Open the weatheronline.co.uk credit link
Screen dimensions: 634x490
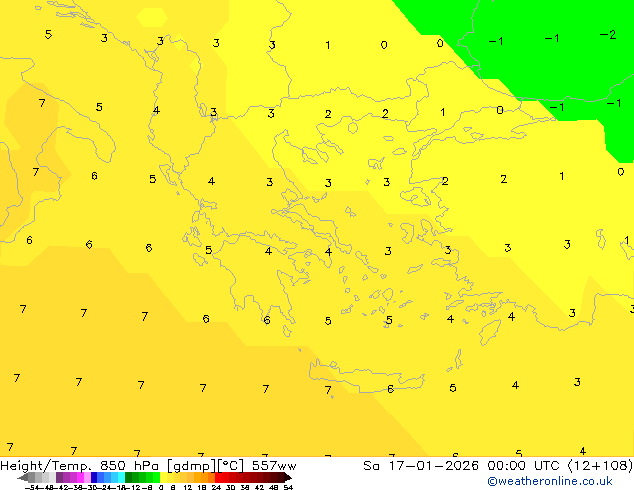[550, 481]
